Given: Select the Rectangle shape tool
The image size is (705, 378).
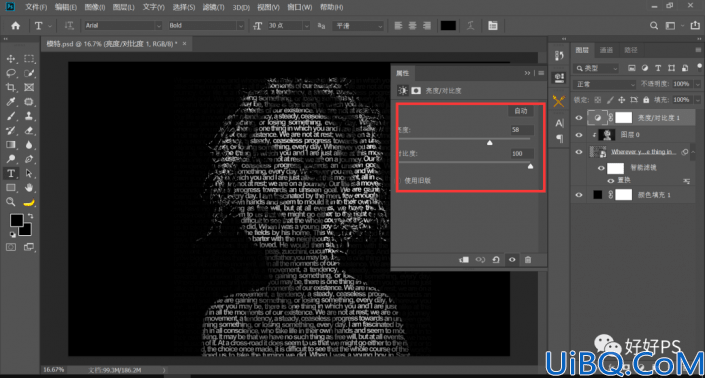Looking at the screenshot, I should 11,188.
